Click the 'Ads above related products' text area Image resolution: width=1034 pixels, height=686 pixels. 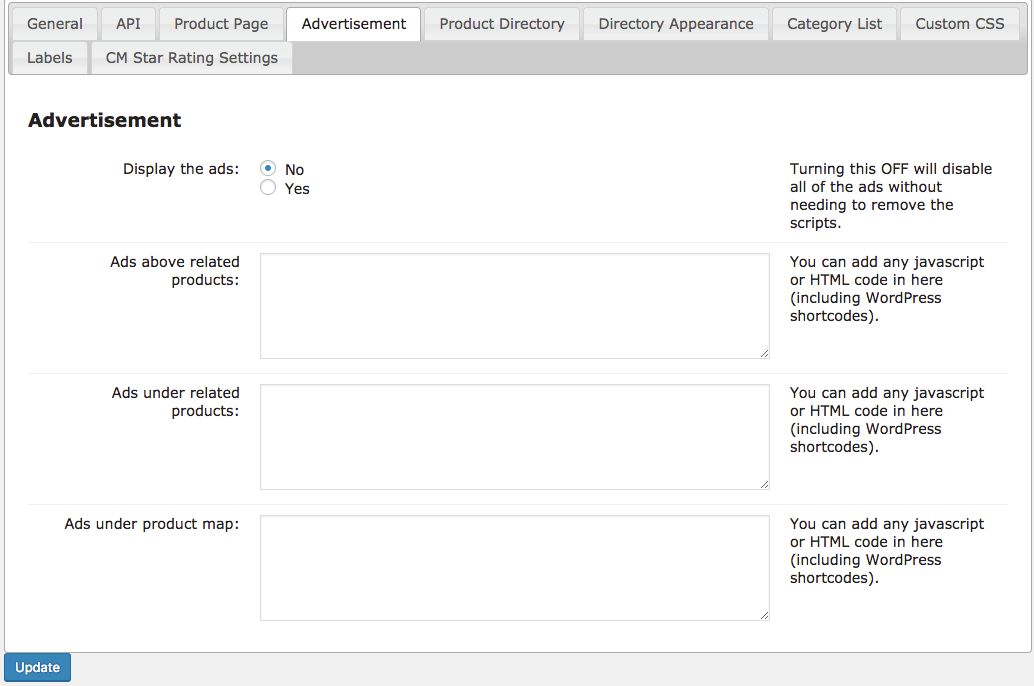[514, 305]
